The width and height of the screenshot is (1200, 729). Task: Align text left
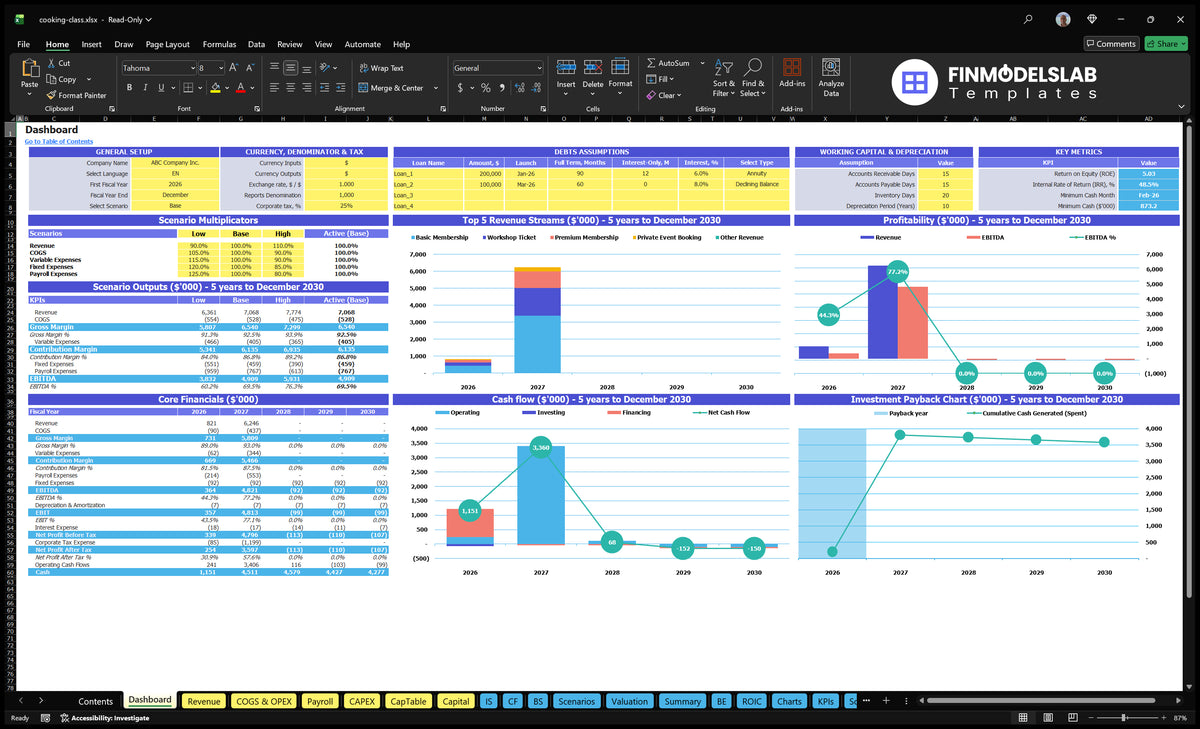(x=274, y=87)
